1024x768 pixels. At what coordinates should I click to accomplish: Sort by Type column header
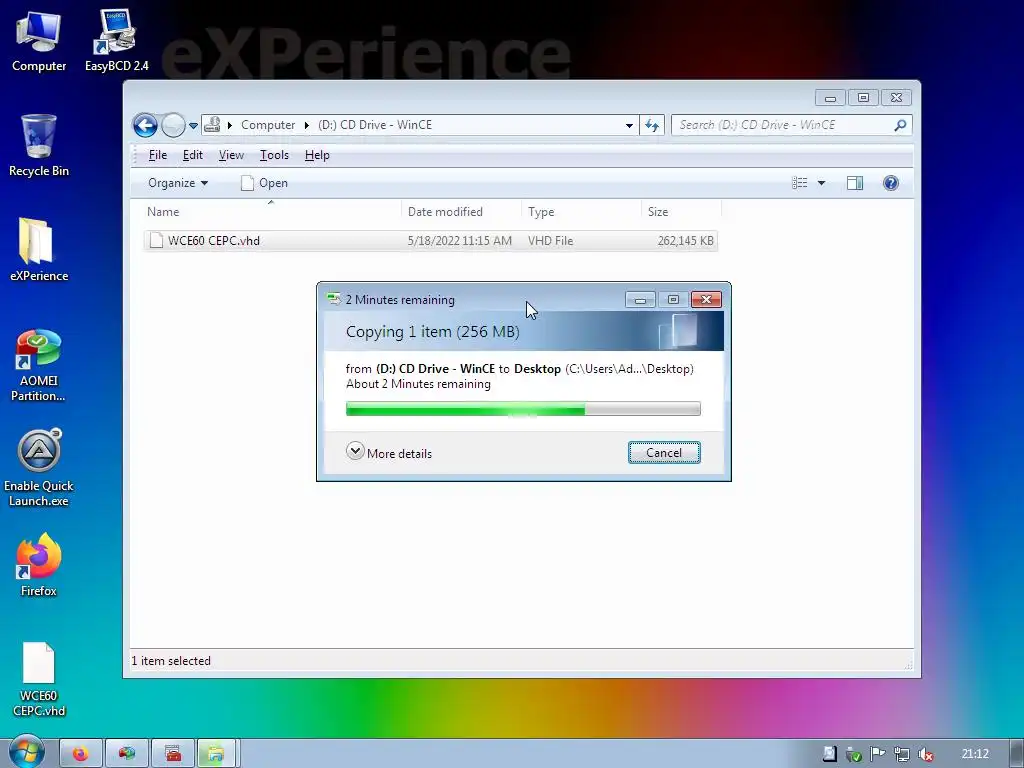point(581,212)
